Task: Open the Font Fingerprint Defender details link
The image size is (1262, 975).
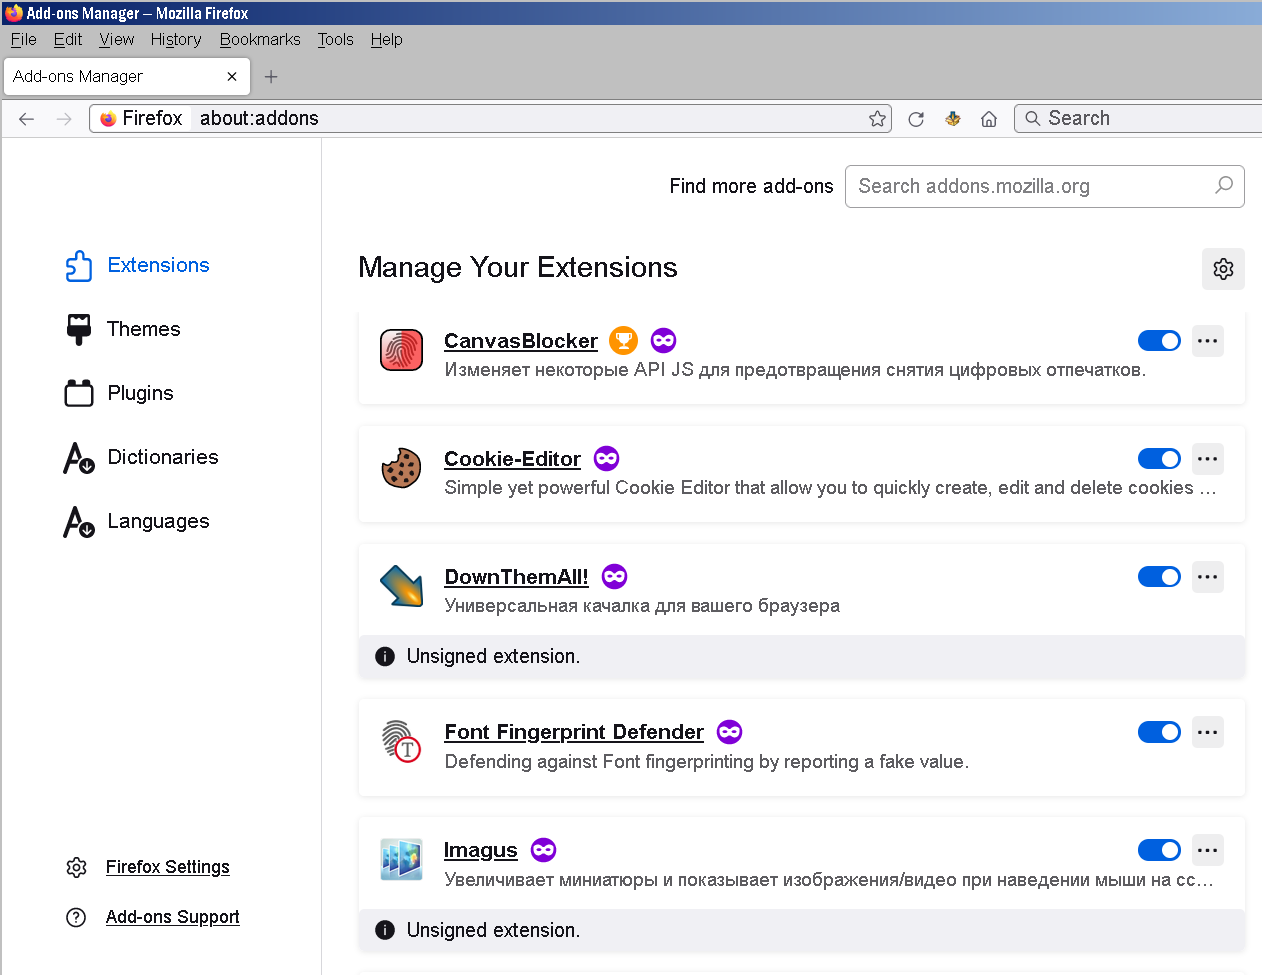Action: (574, 732)
